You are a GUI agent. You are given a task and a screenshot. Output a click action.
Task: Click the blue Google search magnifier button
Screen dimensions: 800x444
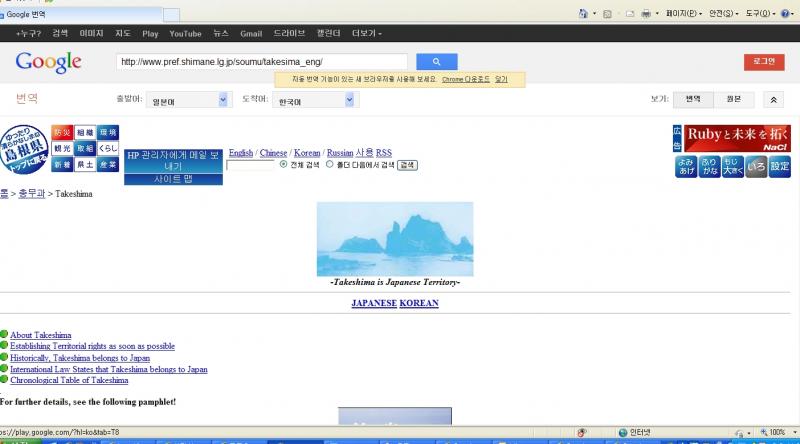click(436, 62)
